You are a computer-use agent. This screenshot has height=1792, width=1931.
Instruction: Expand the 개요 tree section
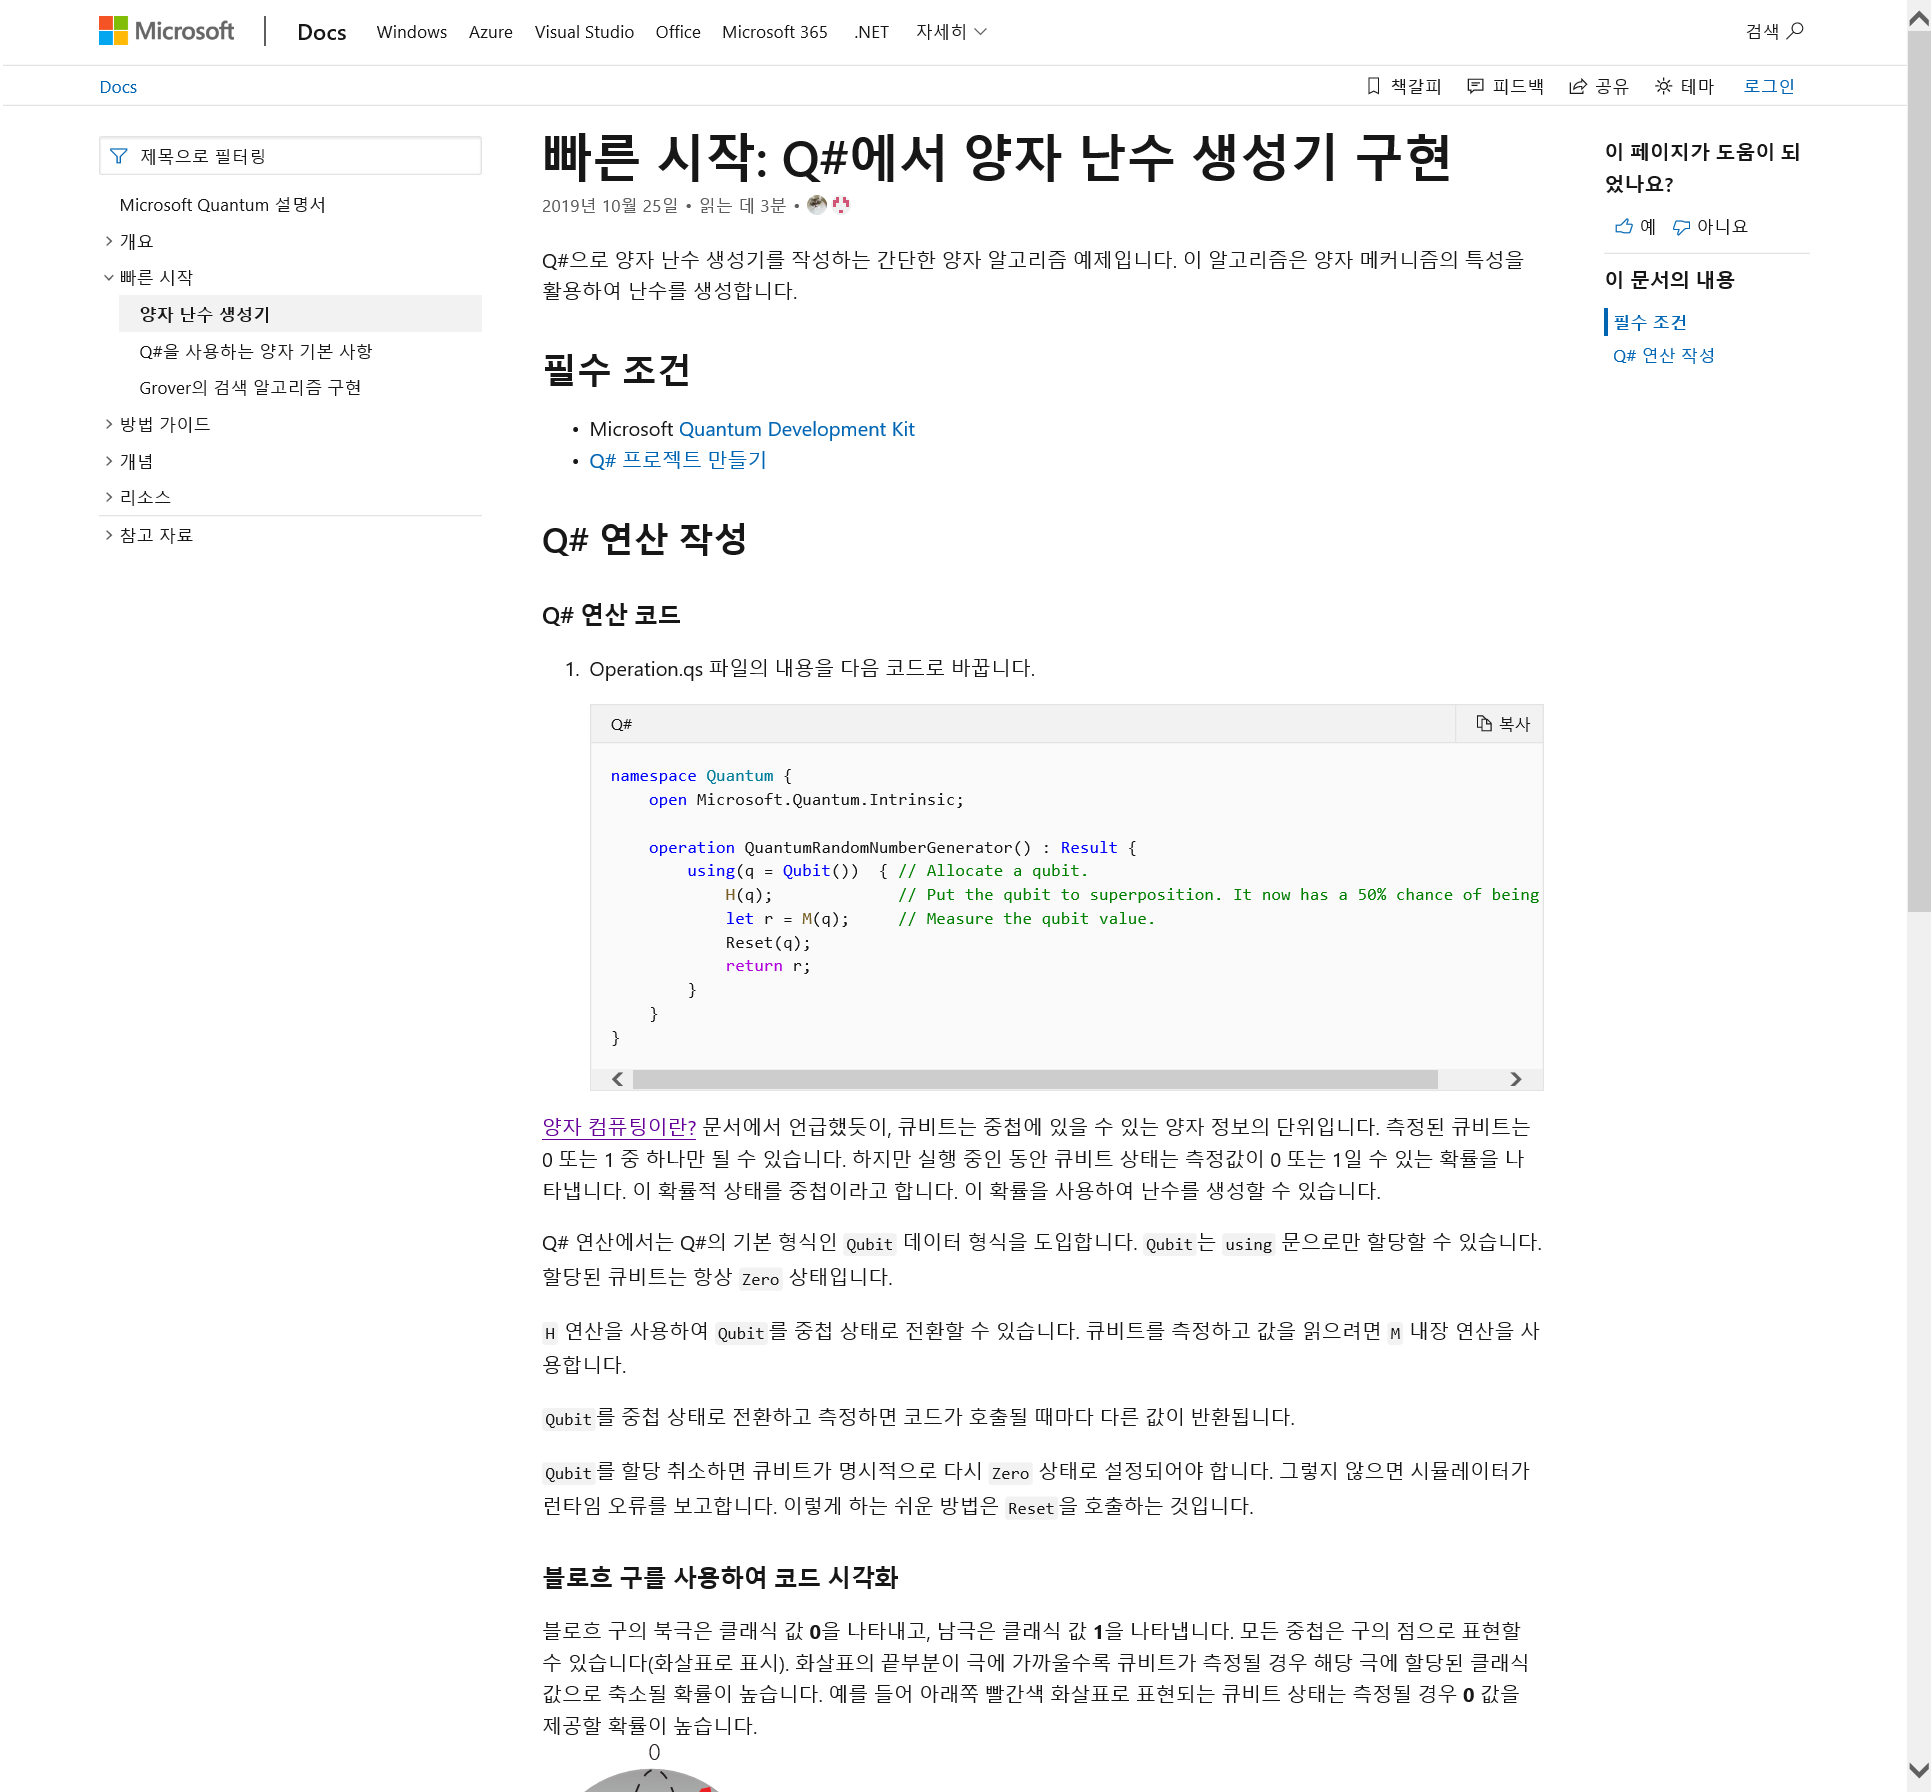tap(109, 241)
